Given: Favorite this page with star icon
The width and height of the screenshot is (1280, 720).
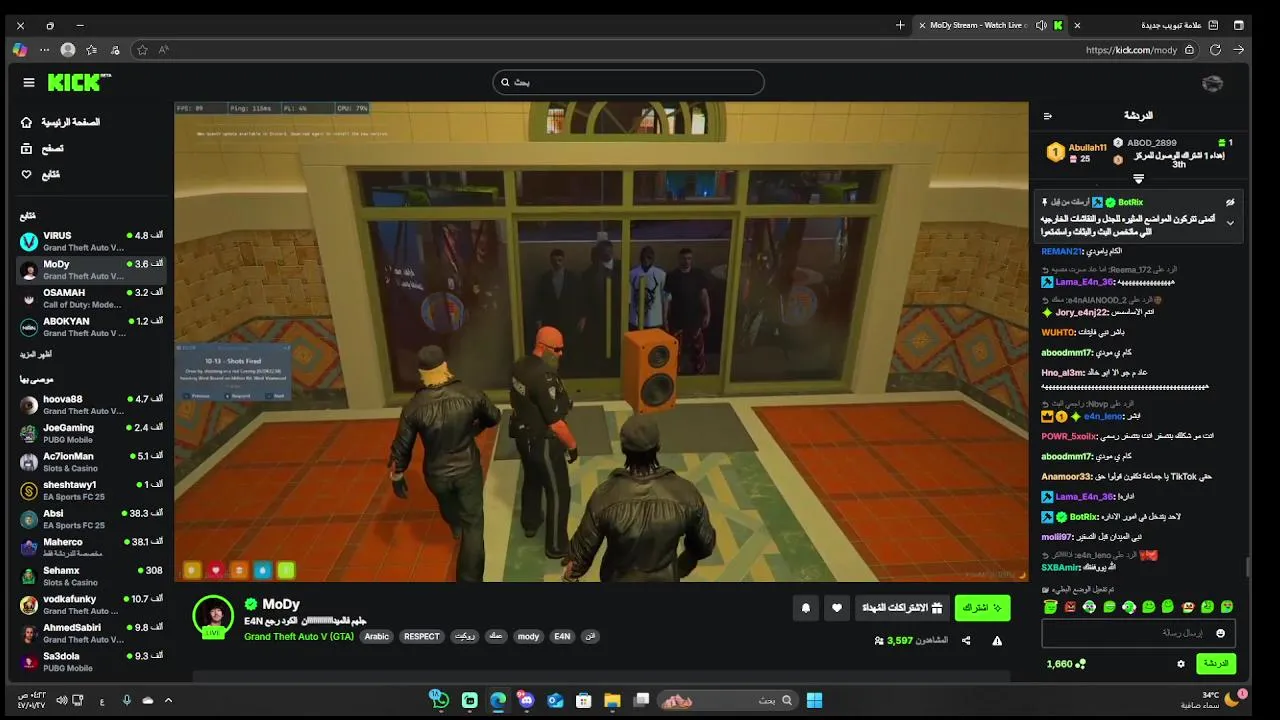Looking at the screenshot, I should coord(142,50).
